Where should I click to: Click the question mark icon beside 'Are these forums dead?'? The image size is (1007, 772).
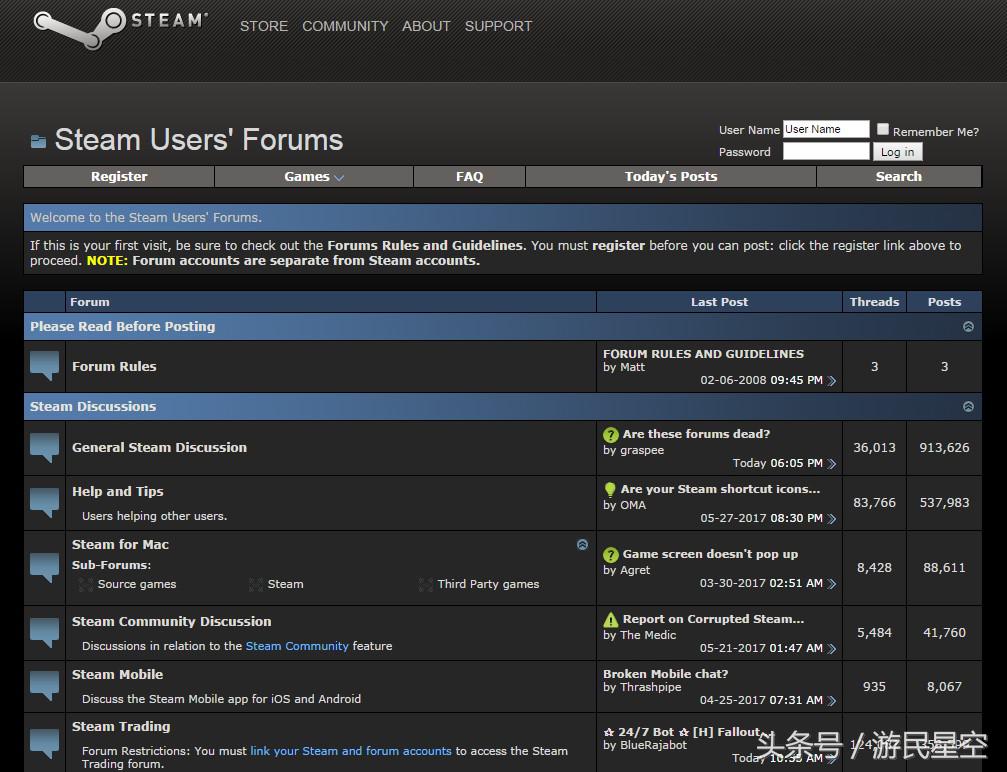[611, 435]
